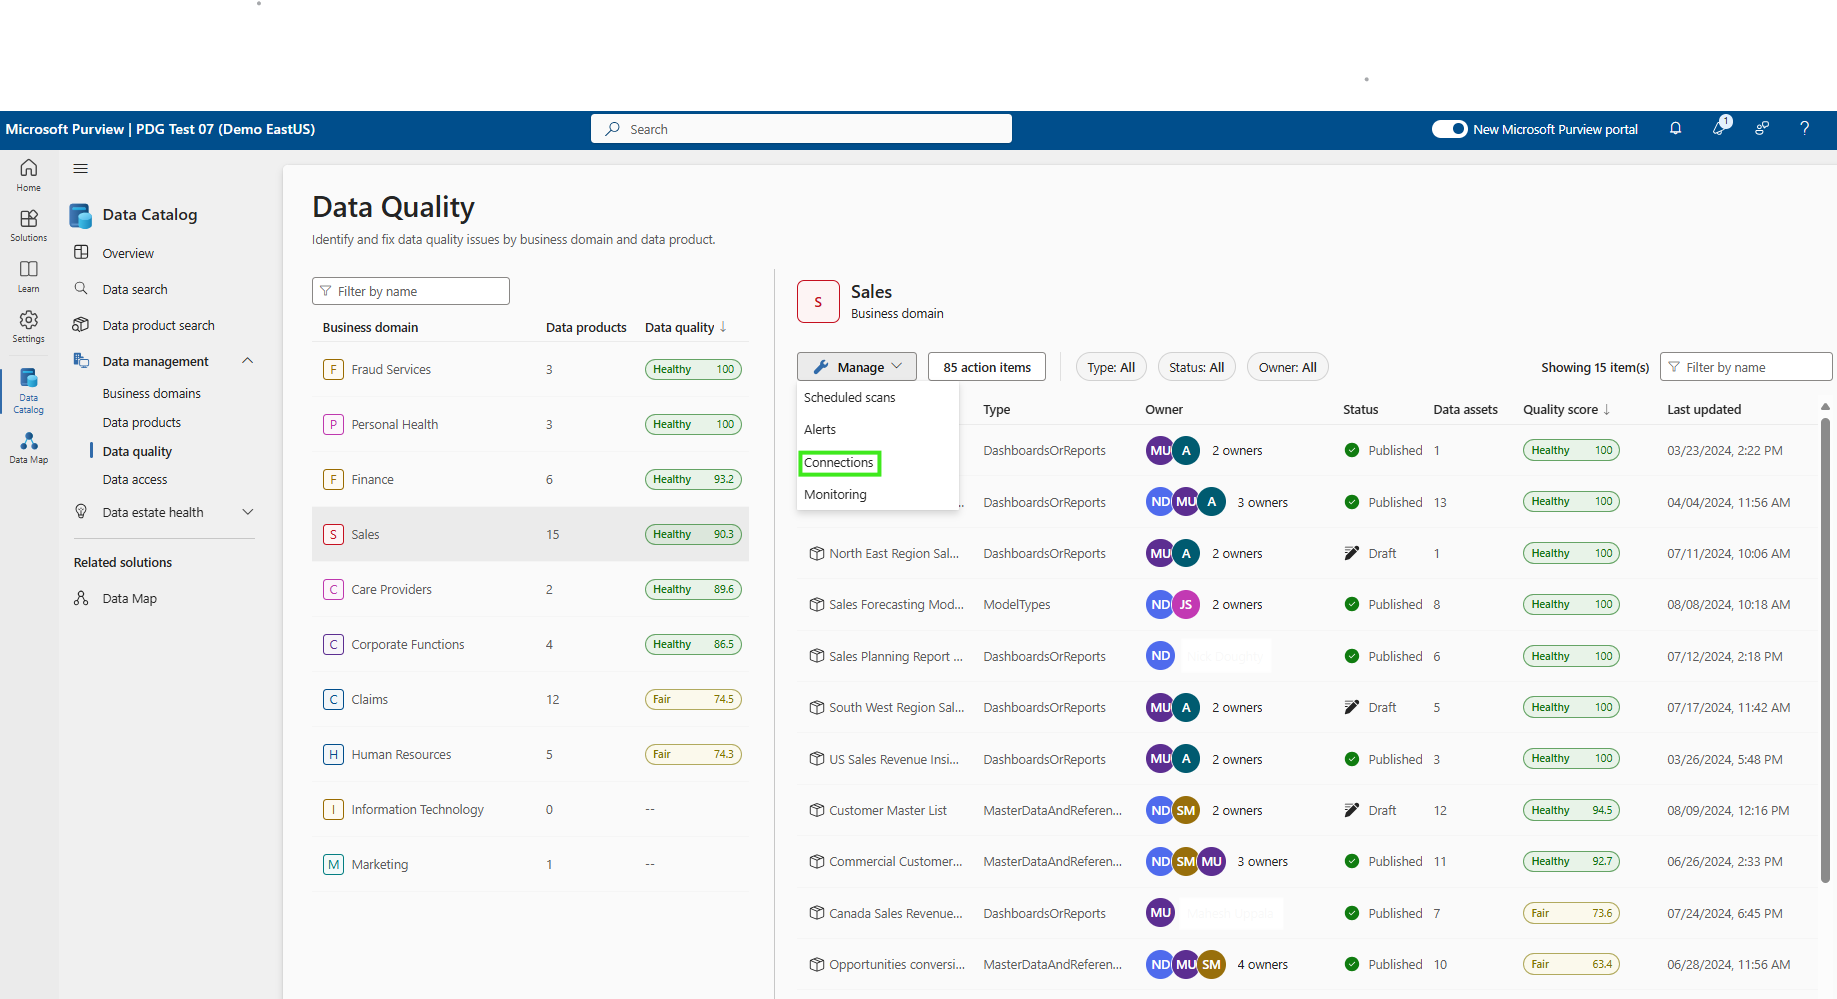Open the Manage dropdown button
Screen dimensions: 1837x999
pyautogui.click(x=857, y=367)
